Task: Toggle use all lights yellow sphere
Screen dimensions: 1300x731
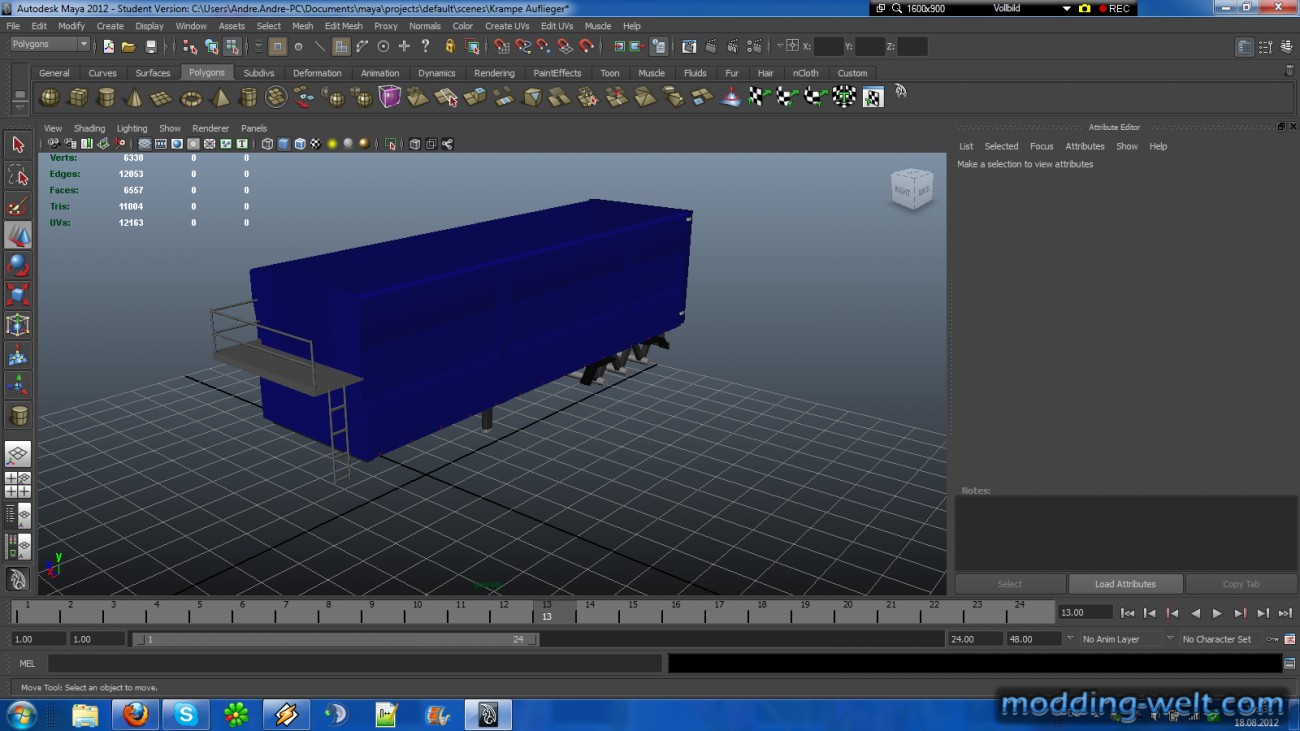Action: point(331,144)
